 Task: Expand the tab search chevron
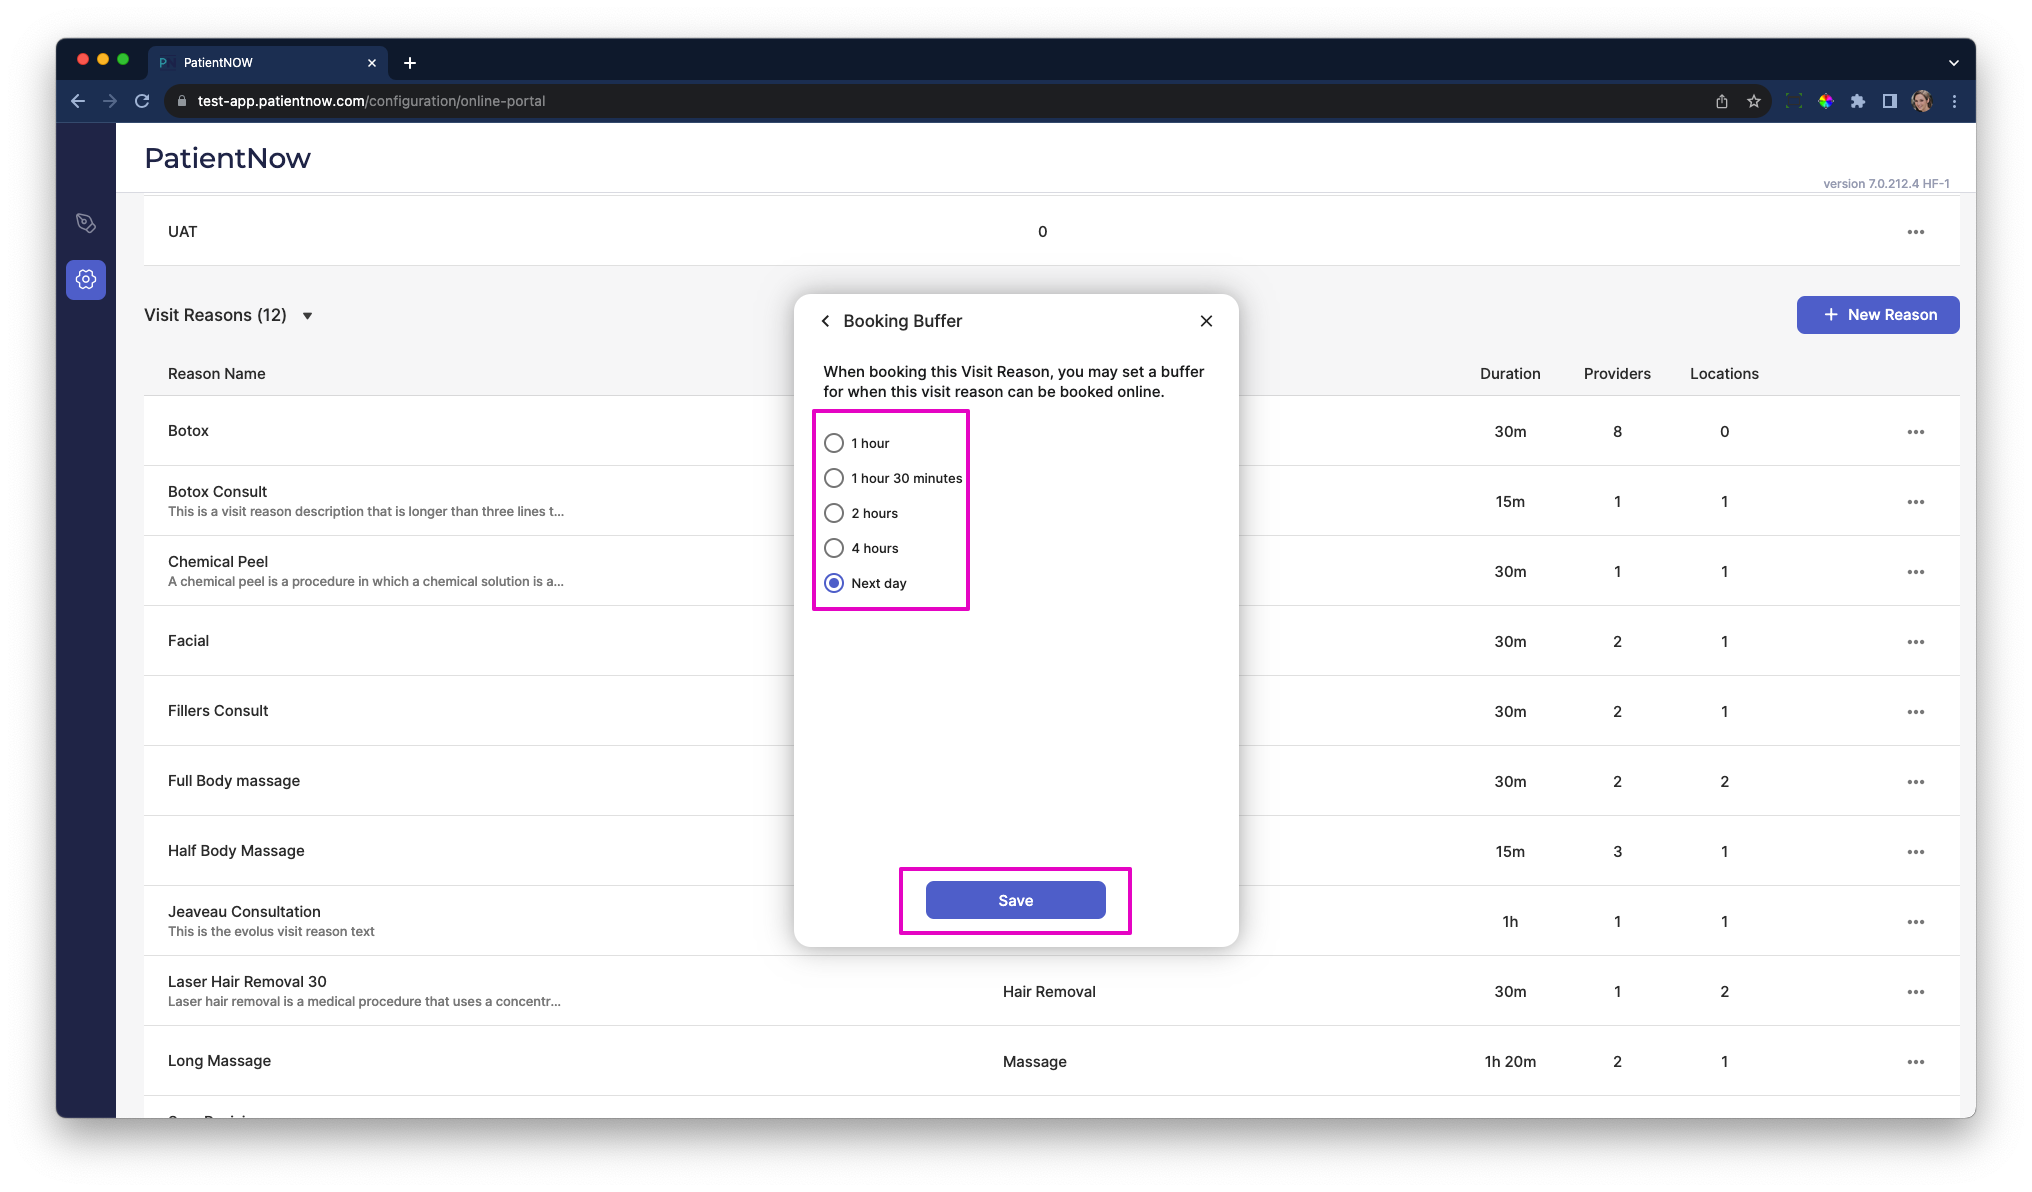pos(1953,62)
